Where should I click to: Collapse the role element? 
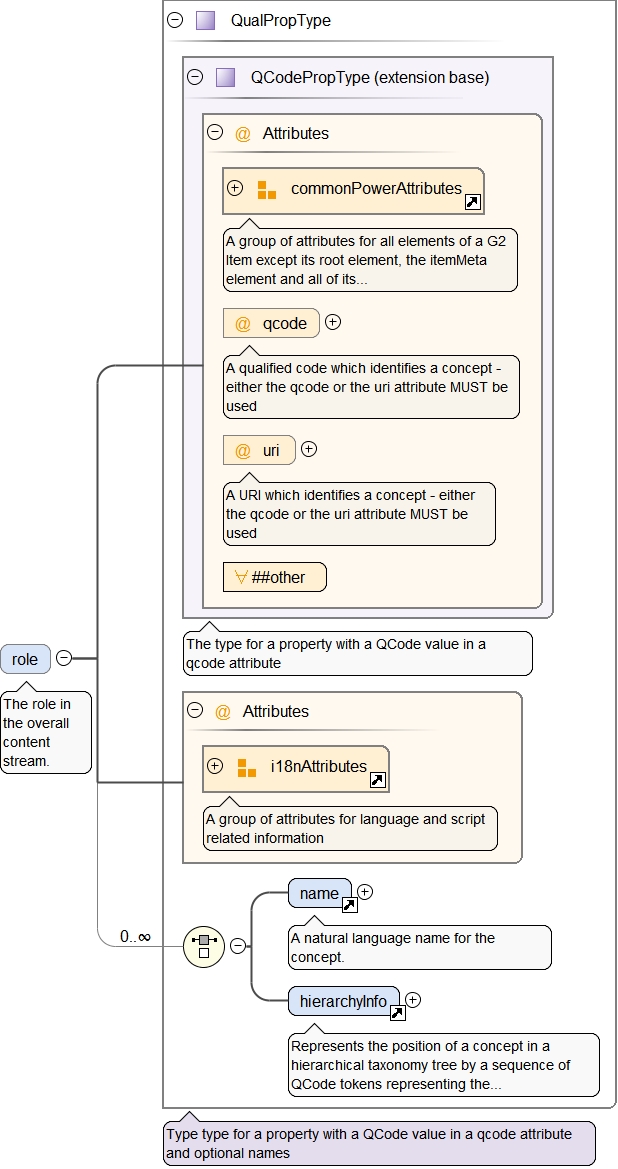pos(64,658)
